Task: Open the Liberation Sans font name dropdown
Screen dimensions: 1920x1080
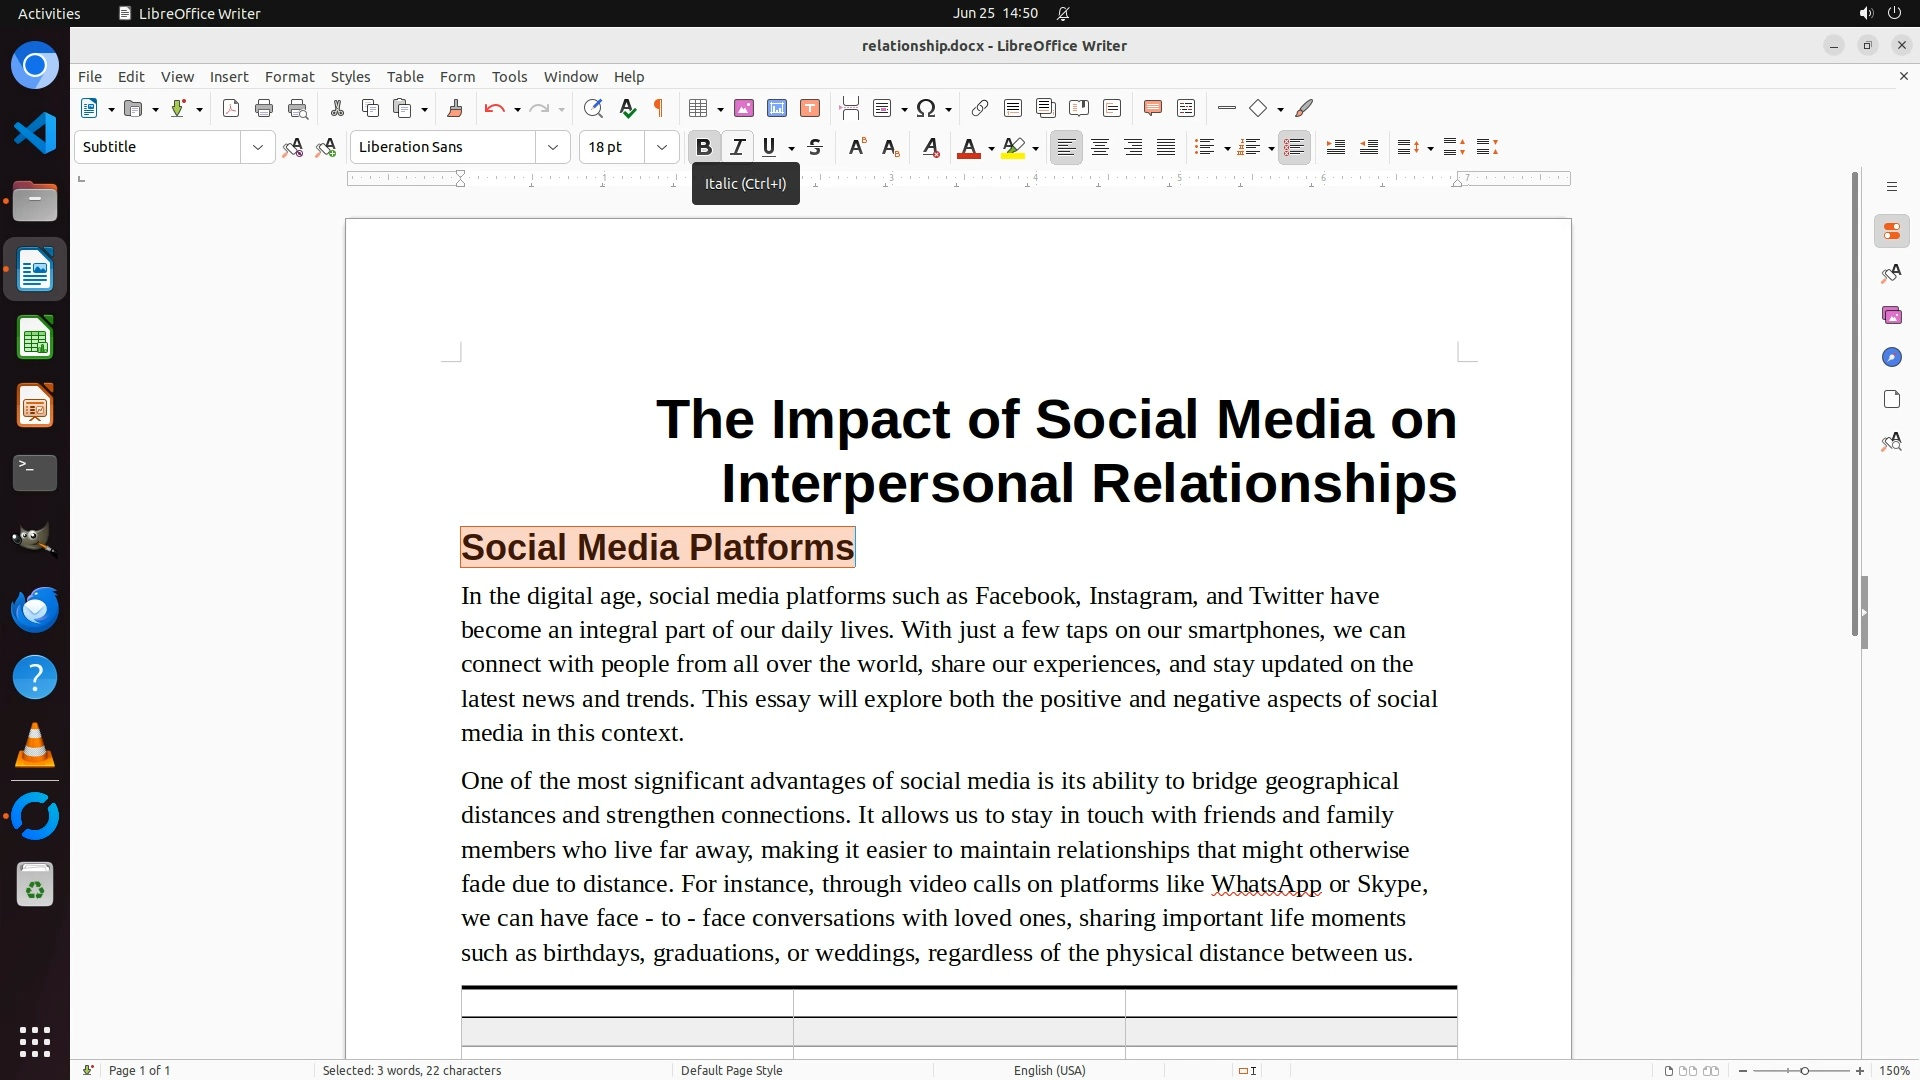Action: click(552, 148)
